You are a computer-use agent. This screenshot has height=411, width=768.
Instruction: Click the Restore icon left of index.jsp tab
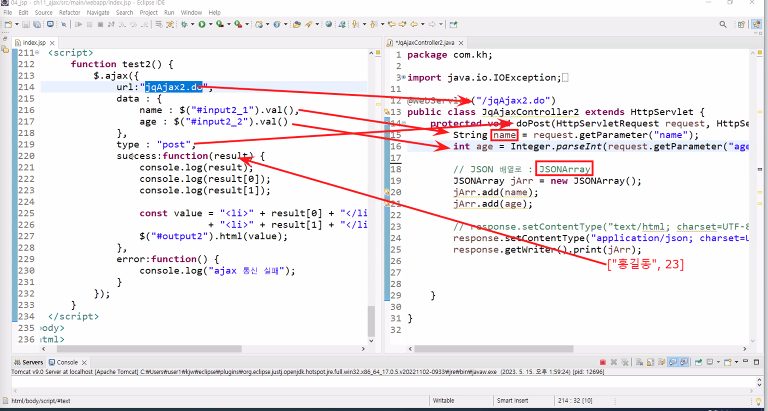[x=5, y=39]
